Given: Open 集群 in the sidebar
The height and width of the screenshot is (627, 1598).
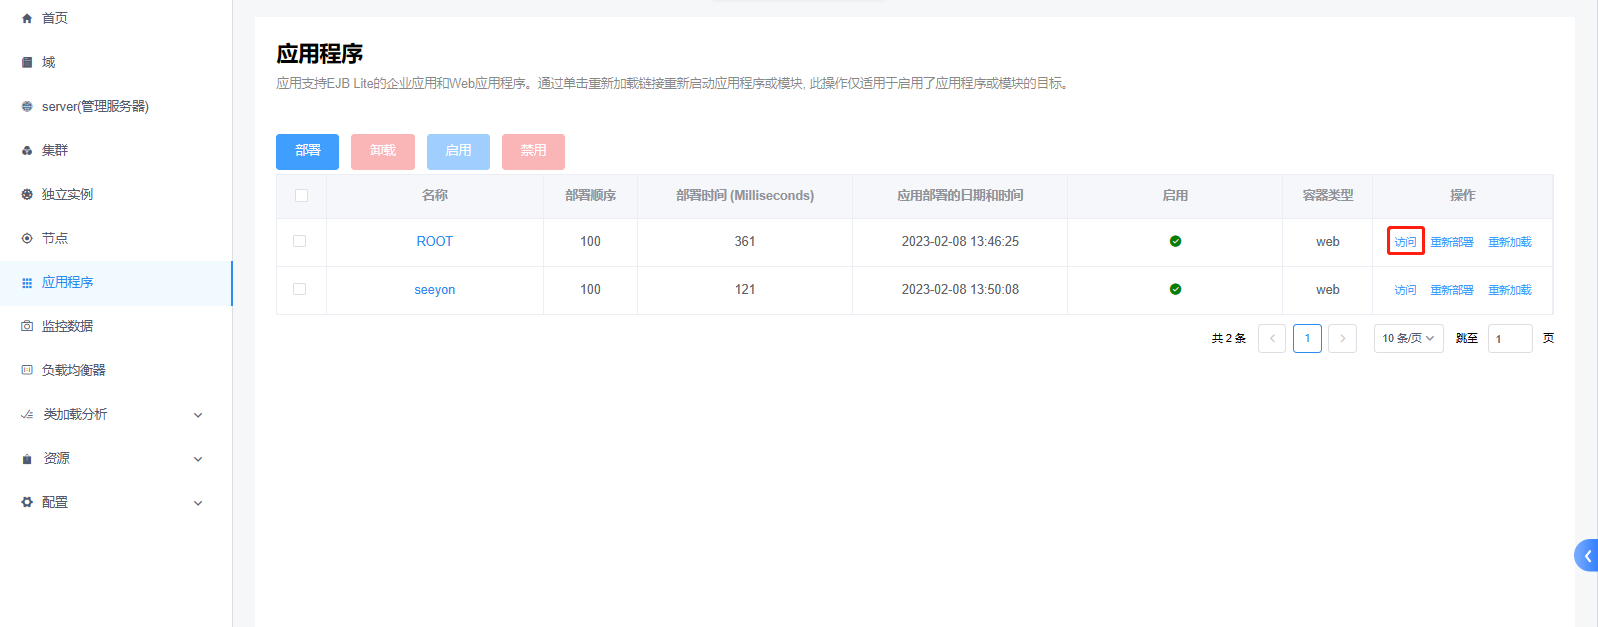Looking at the screenshot, I should tap(116, 150).
